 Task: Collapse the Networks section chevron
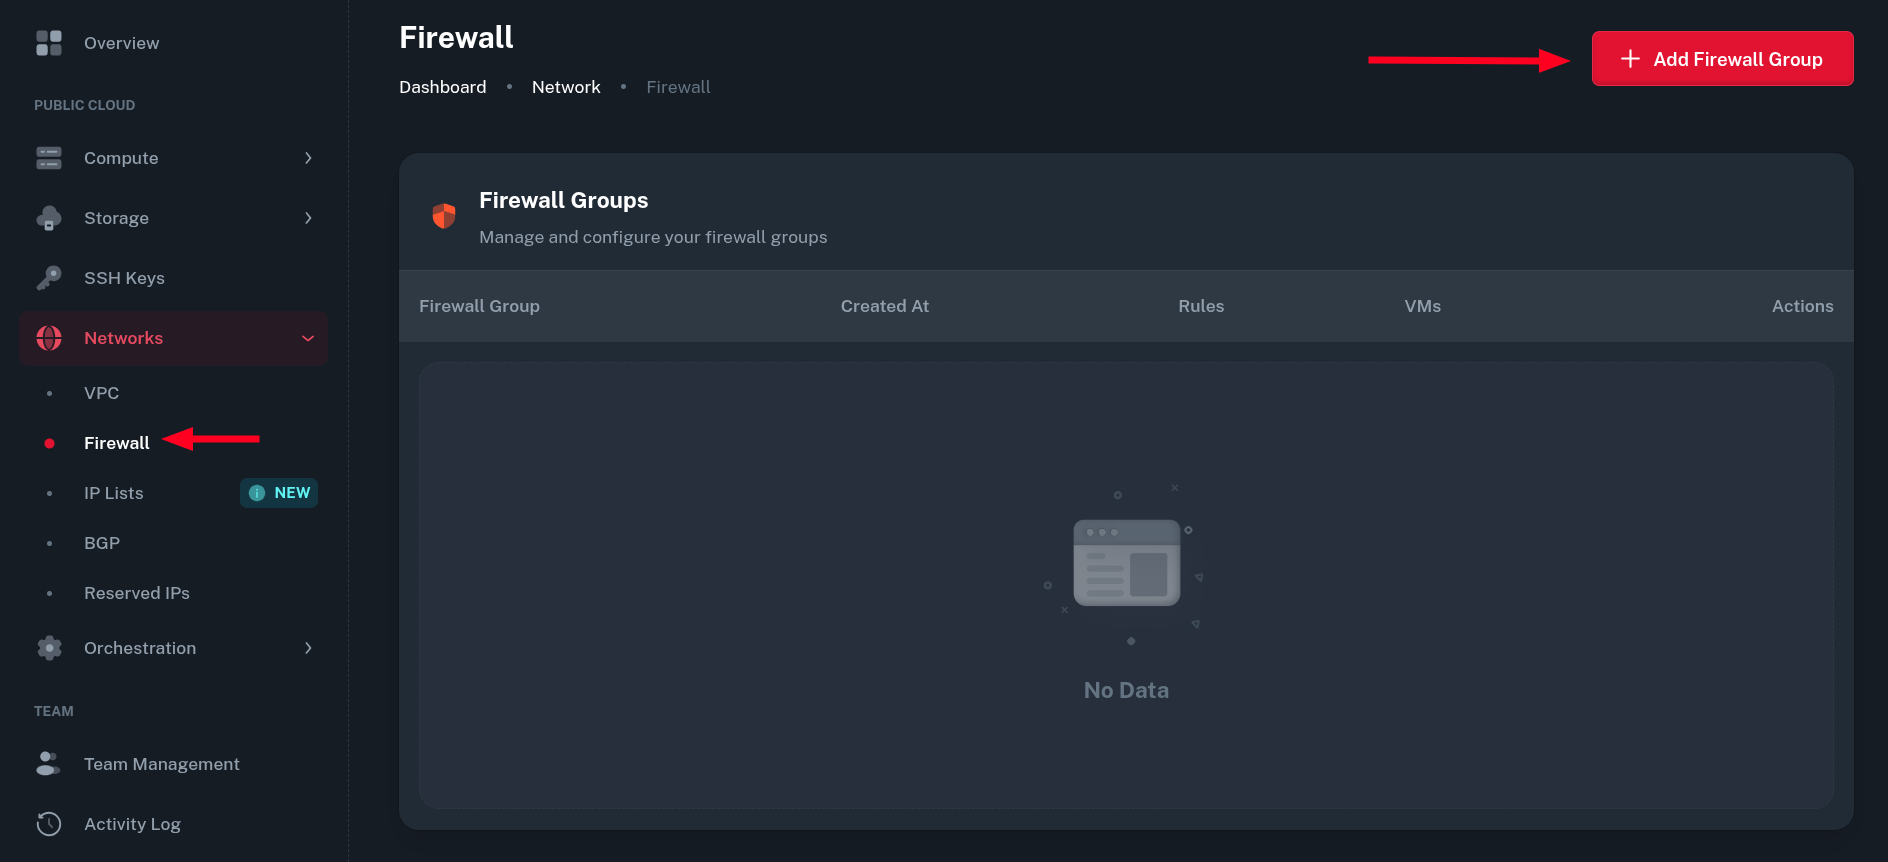click(x=308, y=338)
